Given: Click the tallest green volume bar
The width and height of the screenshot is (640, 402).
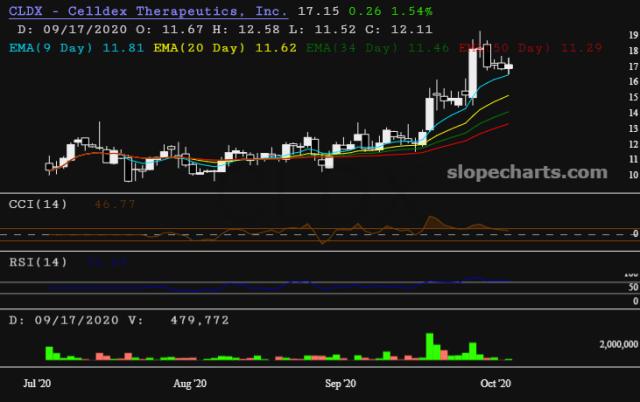Looking at the screenshot, I should click(431, 346).
